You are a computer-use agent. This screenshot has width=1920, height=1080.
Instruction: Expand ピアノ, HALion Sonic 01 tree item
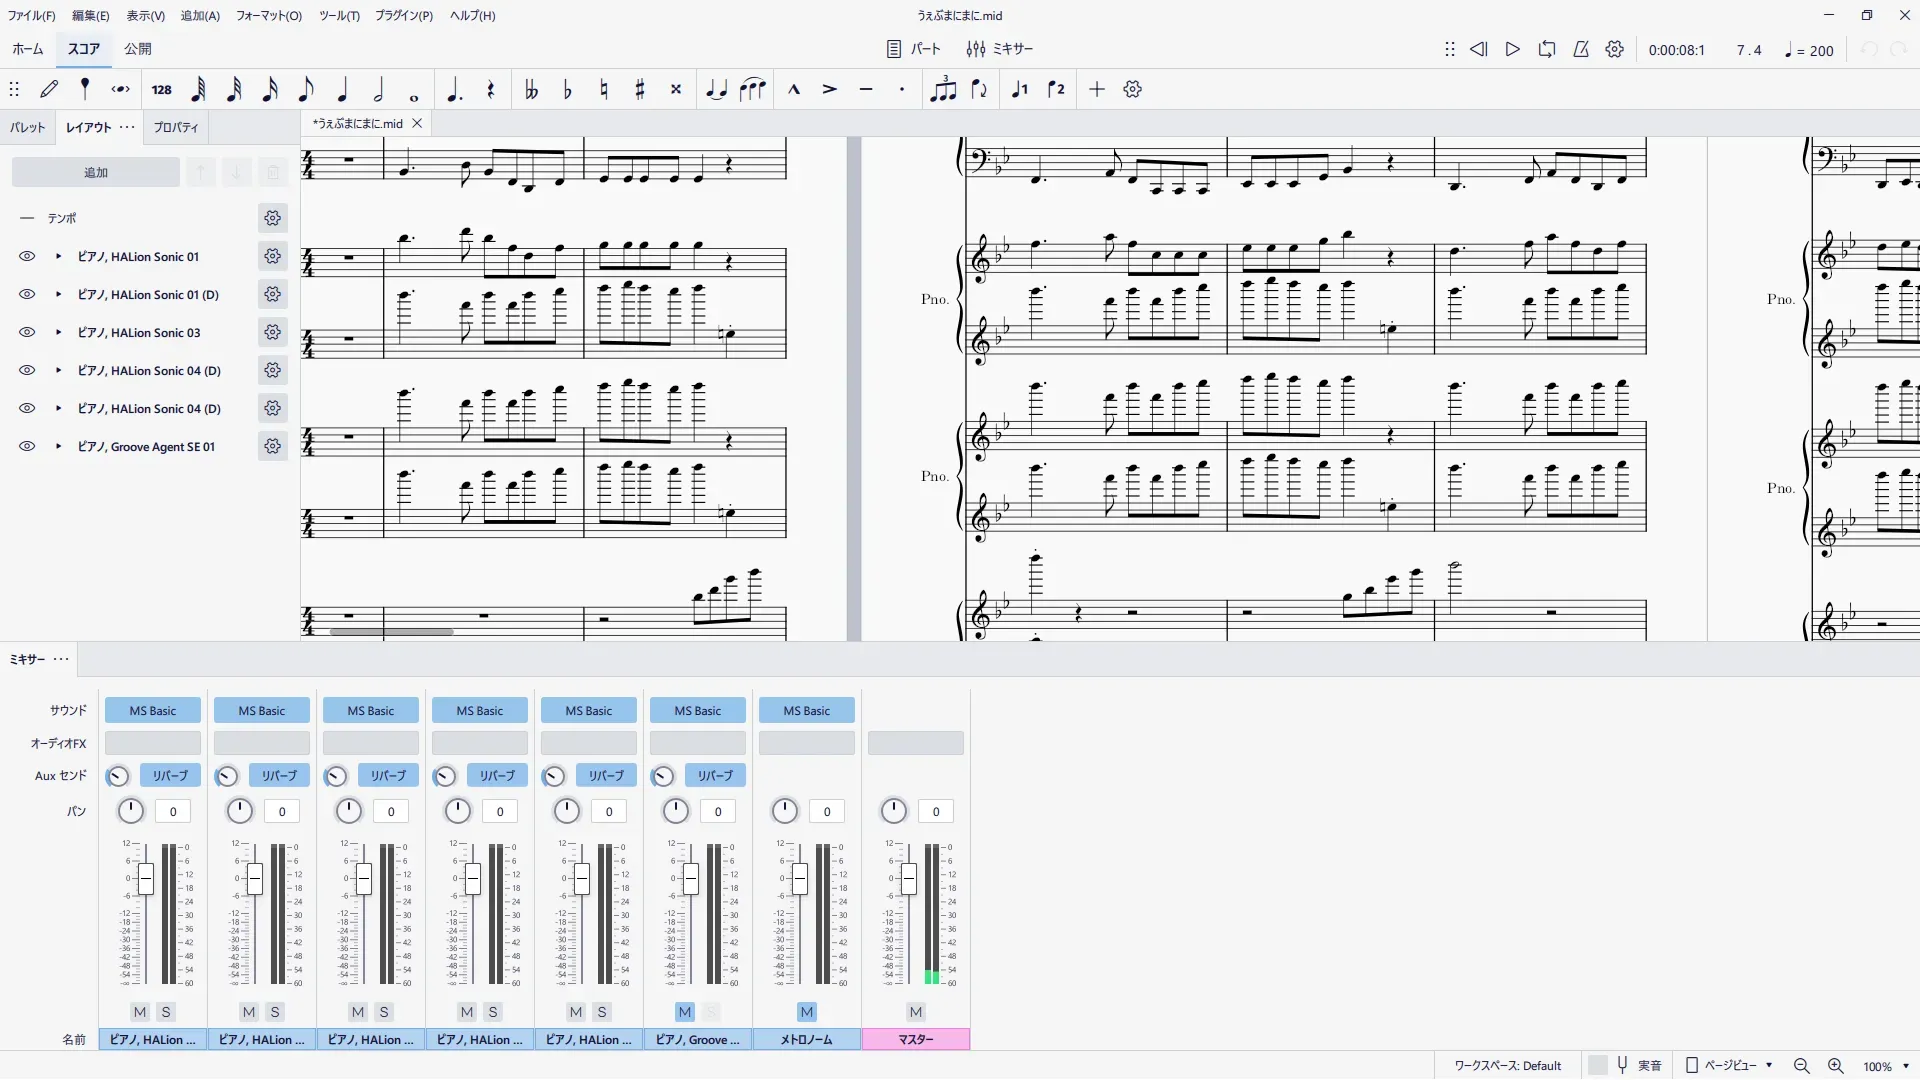point(59,257)
